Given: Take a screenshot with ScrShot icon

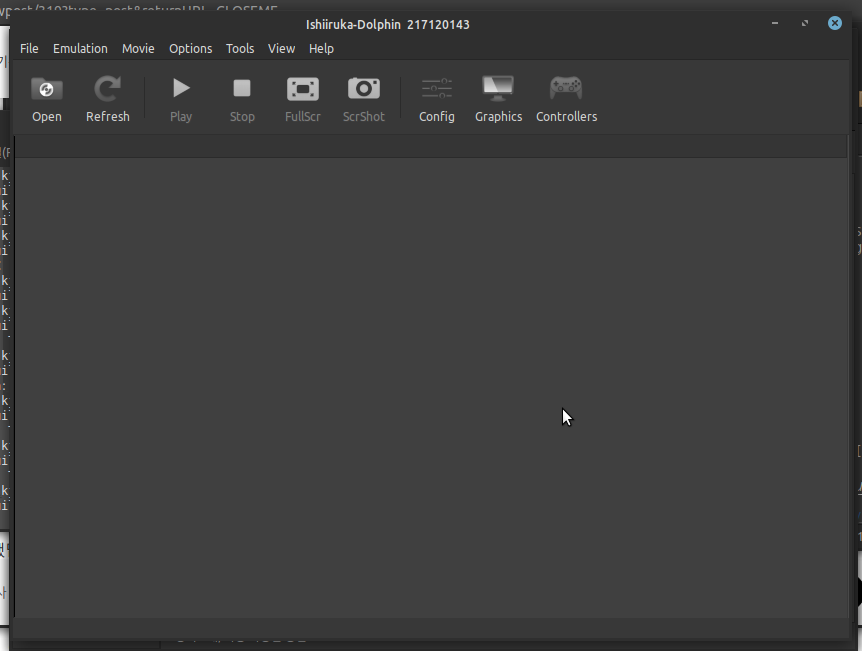Looking at the screenshot, I should [363, 100].
